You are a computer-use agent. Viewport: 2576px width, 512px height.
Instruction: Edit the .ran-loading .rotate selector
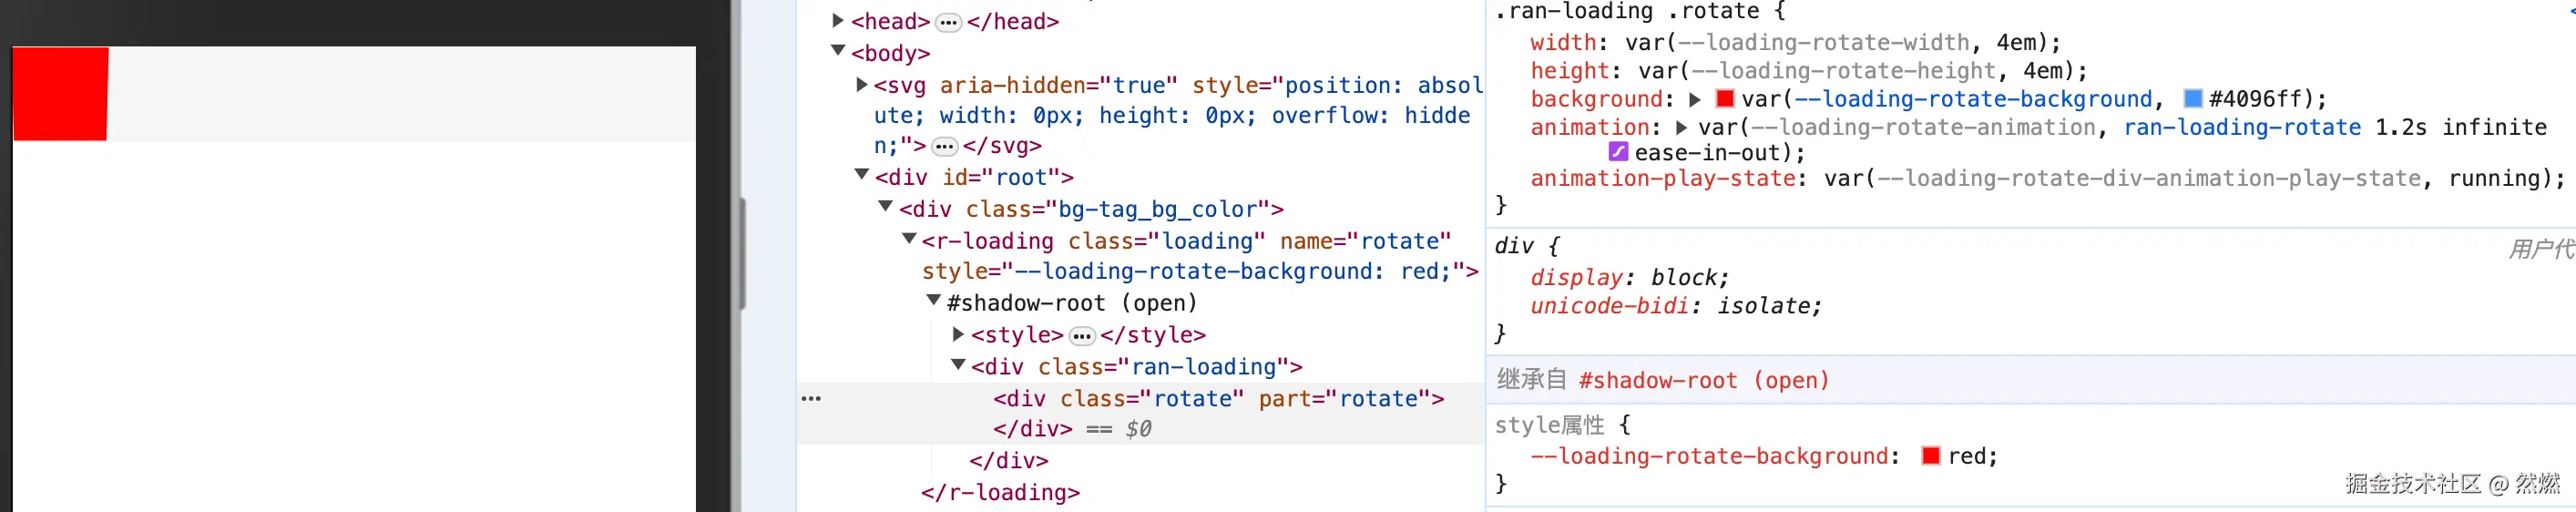tap(1627, 12)
